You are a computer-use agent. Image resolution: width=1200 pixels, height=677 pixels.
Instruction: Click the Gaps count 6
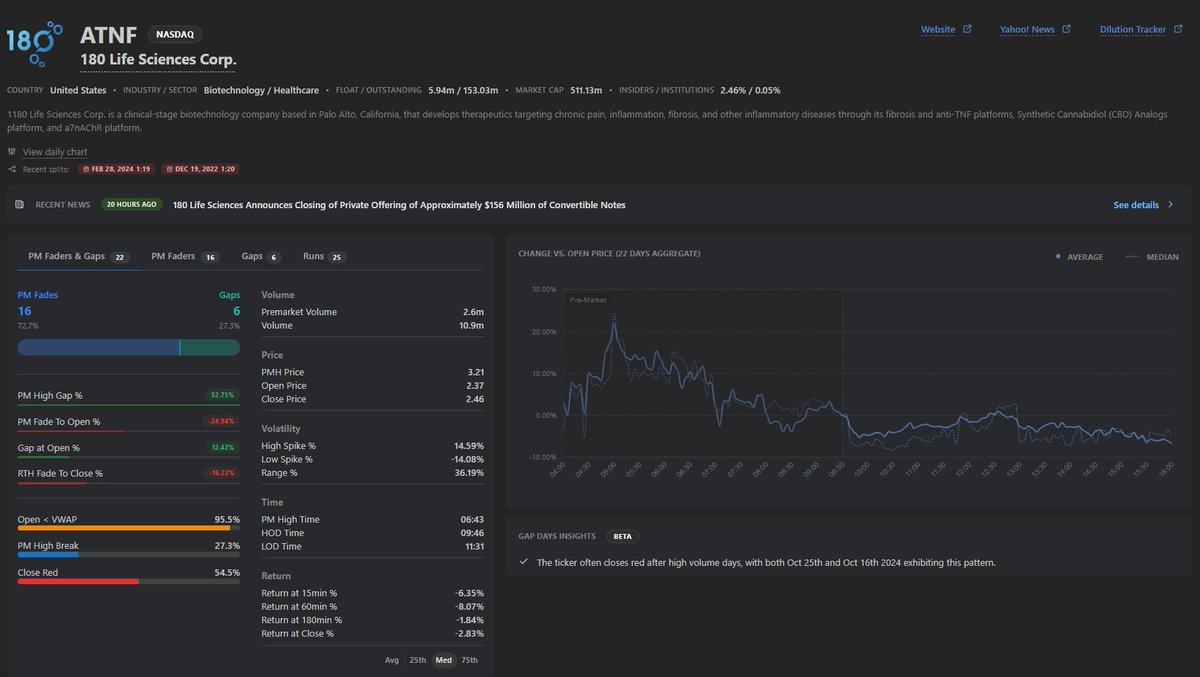(x=236, y=311)
